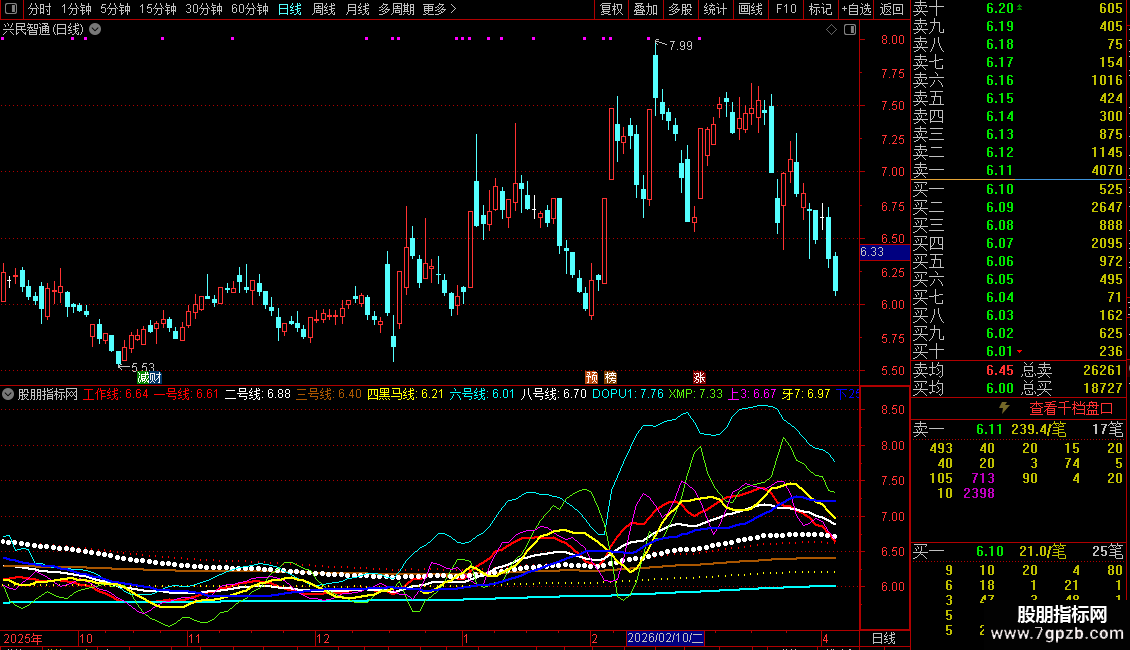Click the 榜 signal marker on chart
1130x650 pixels.
(610, 377)
